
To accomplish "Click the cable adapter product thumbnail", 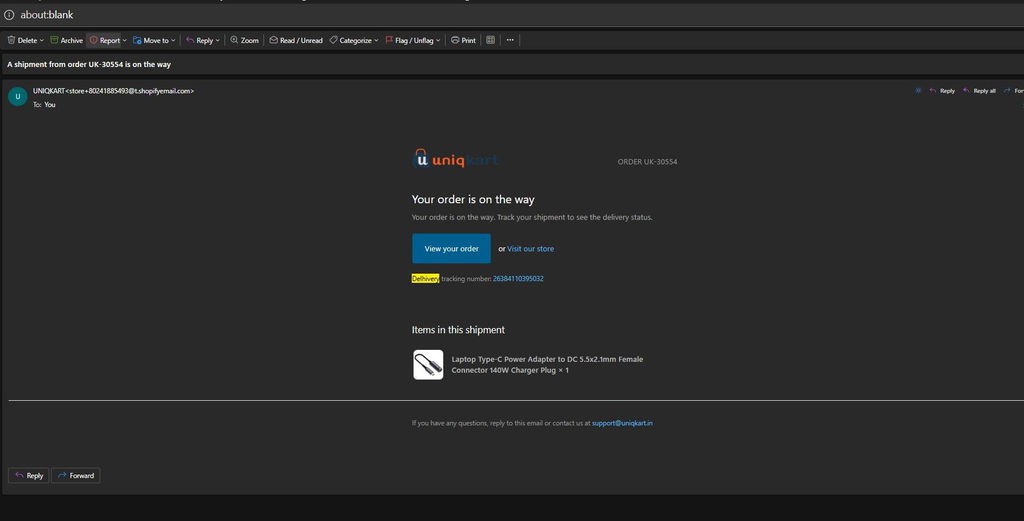I will [428, 364].
